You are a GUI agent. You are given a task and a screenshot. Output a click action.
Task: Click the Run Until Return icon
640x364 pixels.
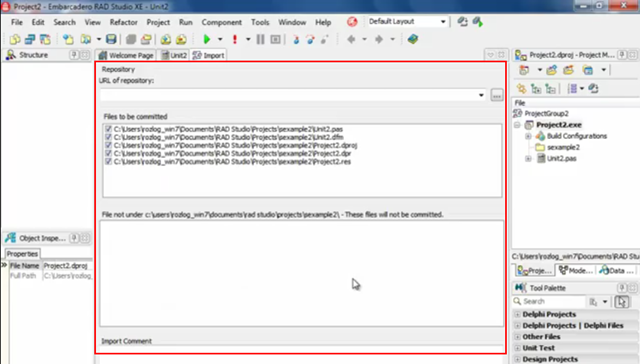pyautogui.click(x=325, y=39)
